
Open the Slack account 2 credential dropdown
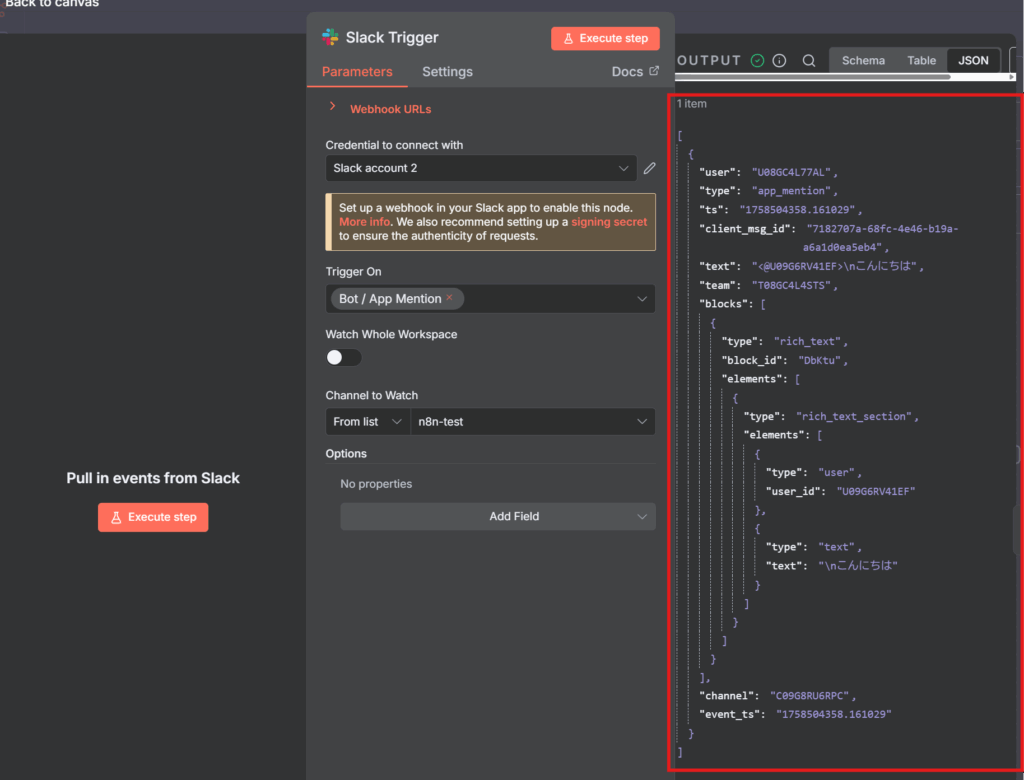481,168
